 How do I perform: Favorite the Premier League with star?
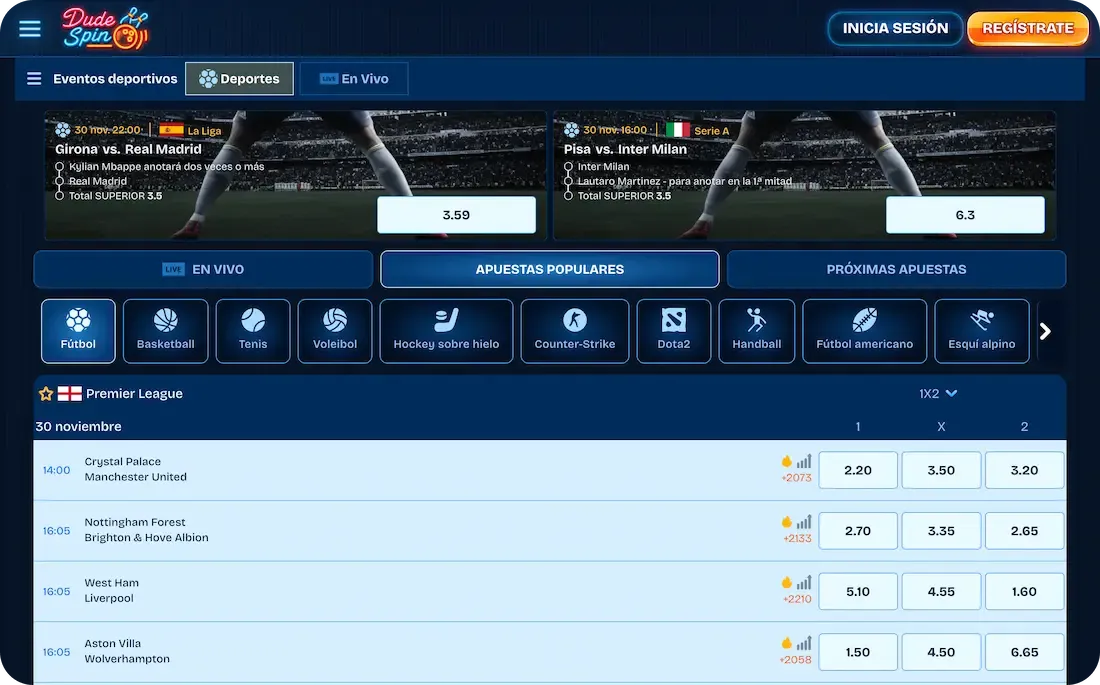click(x=46, y=394)
